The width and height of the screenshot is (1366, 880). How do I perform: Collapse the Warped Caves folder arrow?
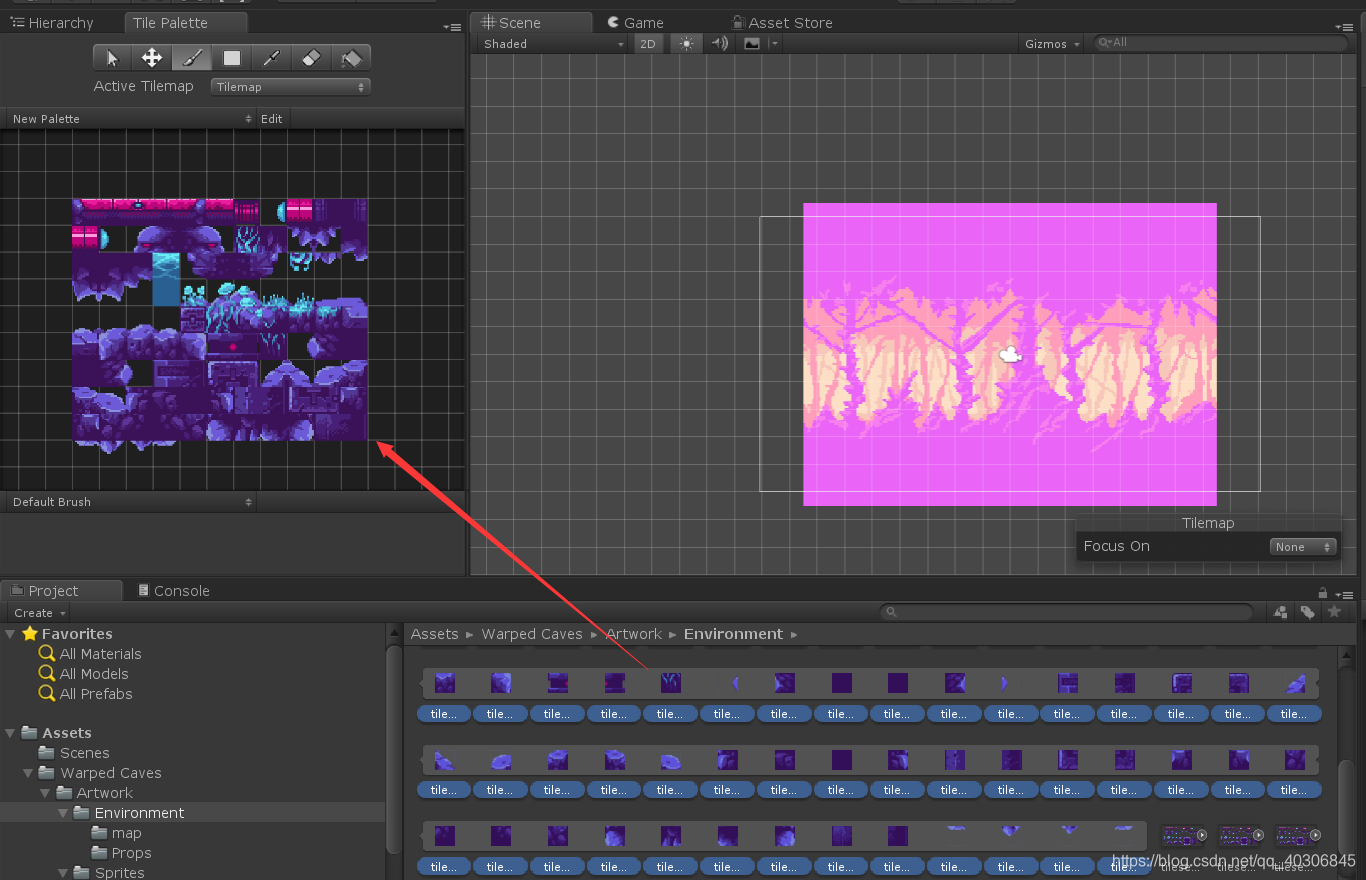pos(29,773)
